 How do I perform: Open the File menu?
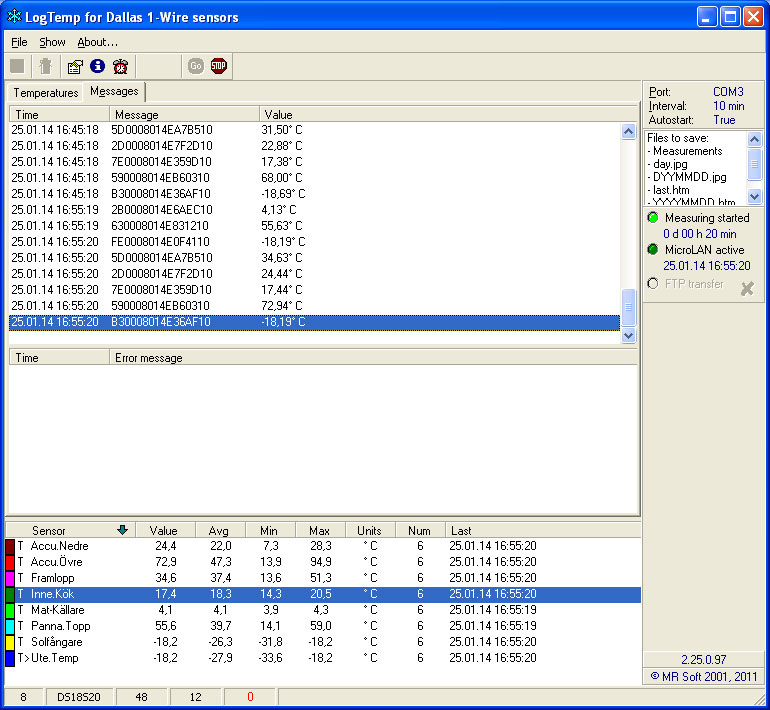(19, 42)
